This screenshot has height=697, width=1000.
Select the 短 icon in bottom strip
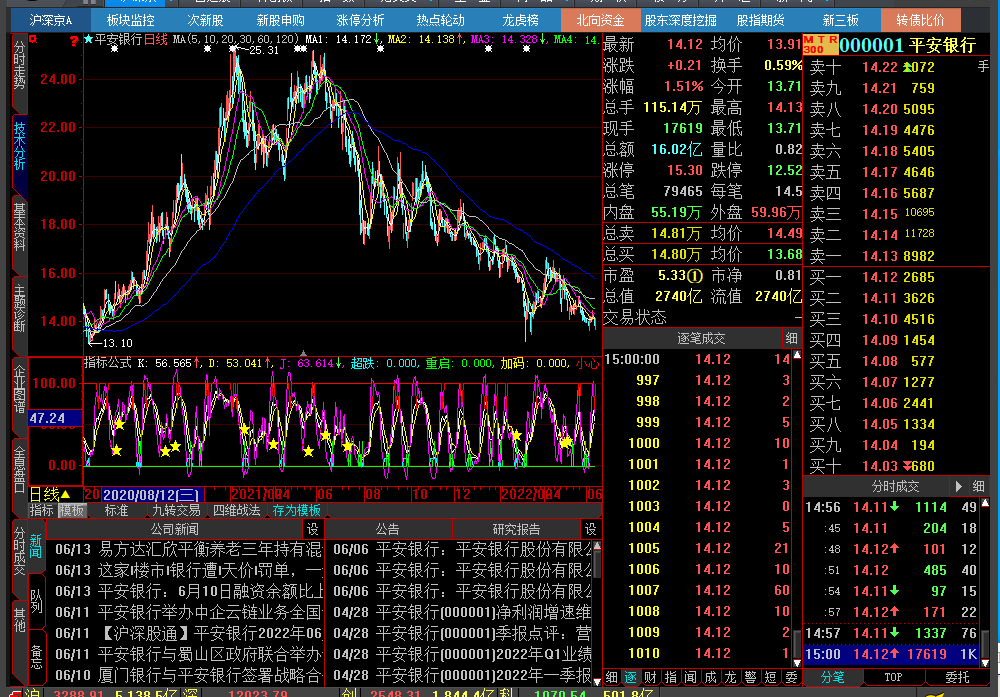[x=770, y=677]
